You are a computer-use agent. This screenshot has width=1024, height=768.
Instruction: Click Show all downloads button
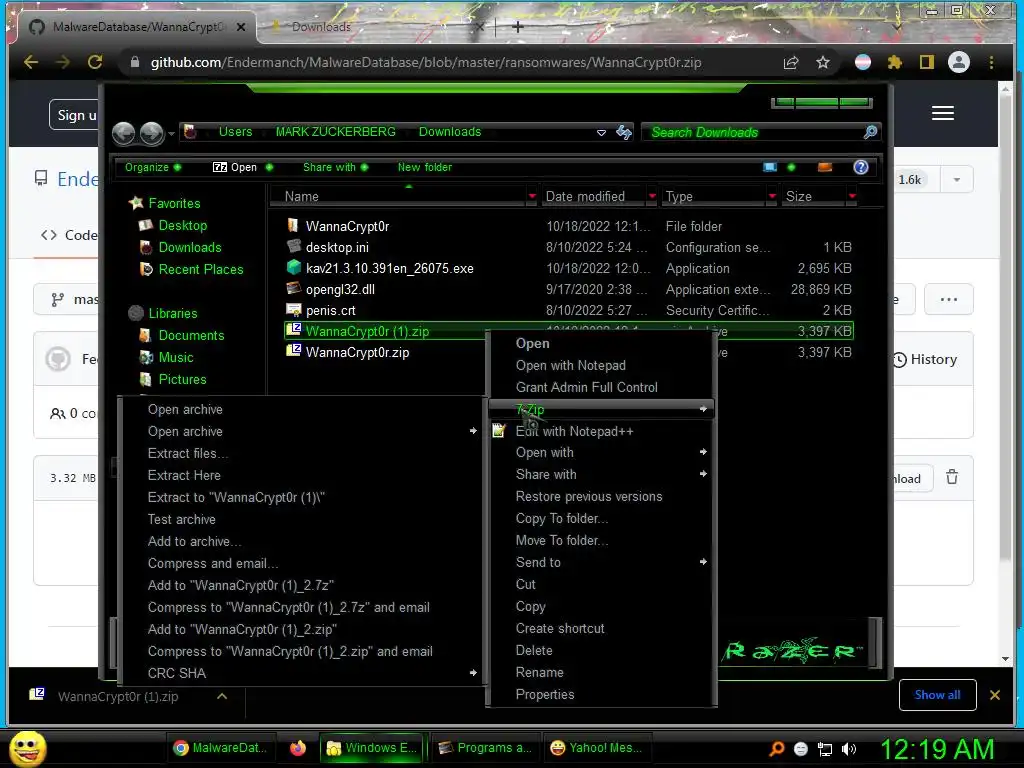tap(937, 695)
